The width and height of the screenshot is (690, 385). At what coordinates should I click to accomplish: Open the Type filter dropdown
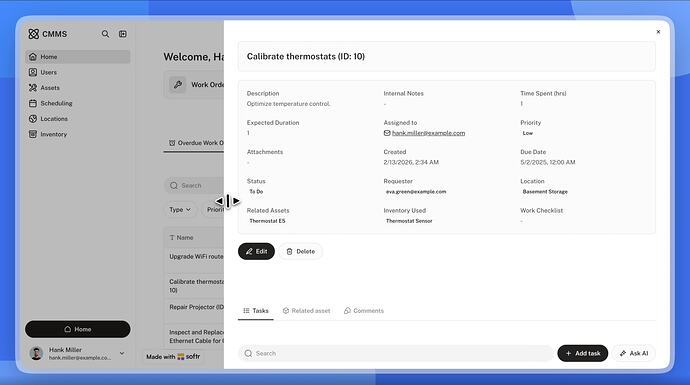pos(180,210)
